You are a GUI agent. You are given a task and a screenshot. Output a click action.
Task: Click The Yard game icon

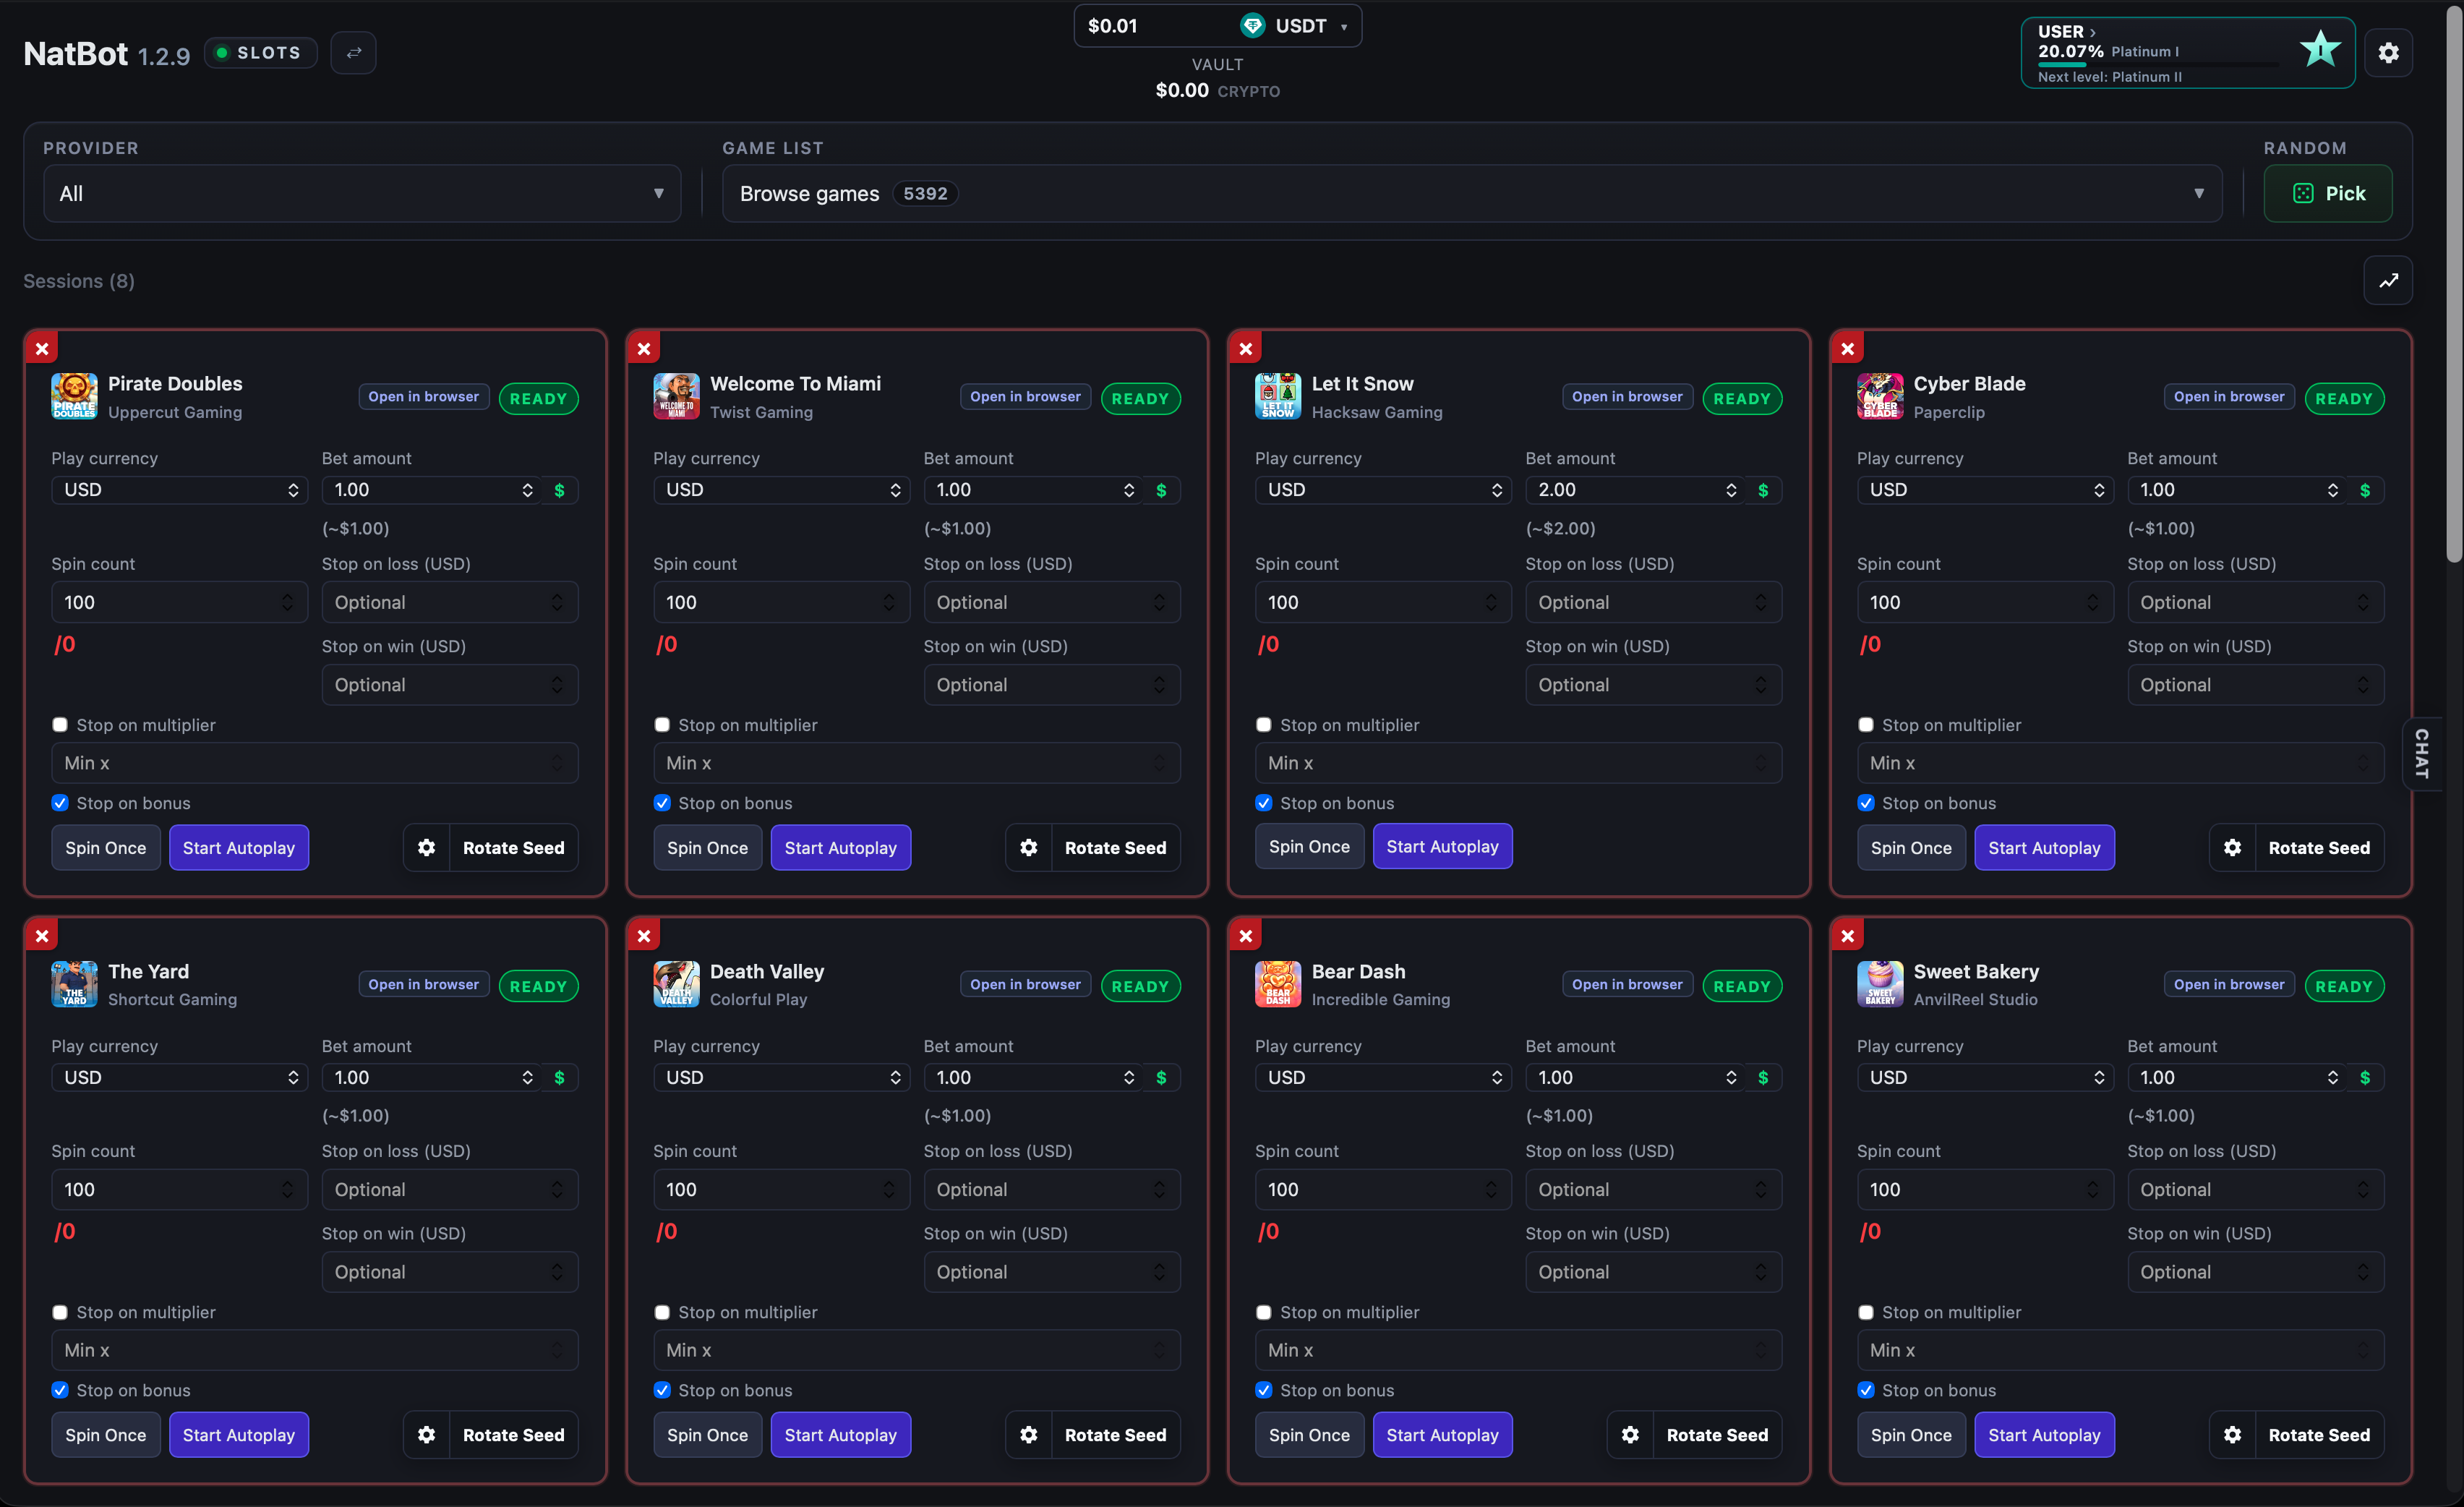[74, 984]
